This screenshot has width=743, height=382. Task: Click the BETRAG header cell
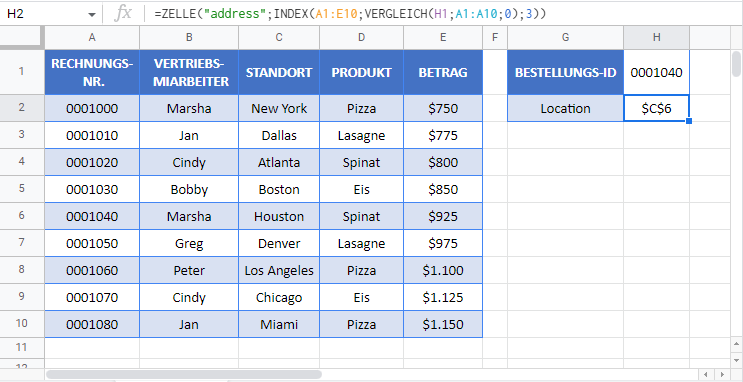[x=443, y=72]
